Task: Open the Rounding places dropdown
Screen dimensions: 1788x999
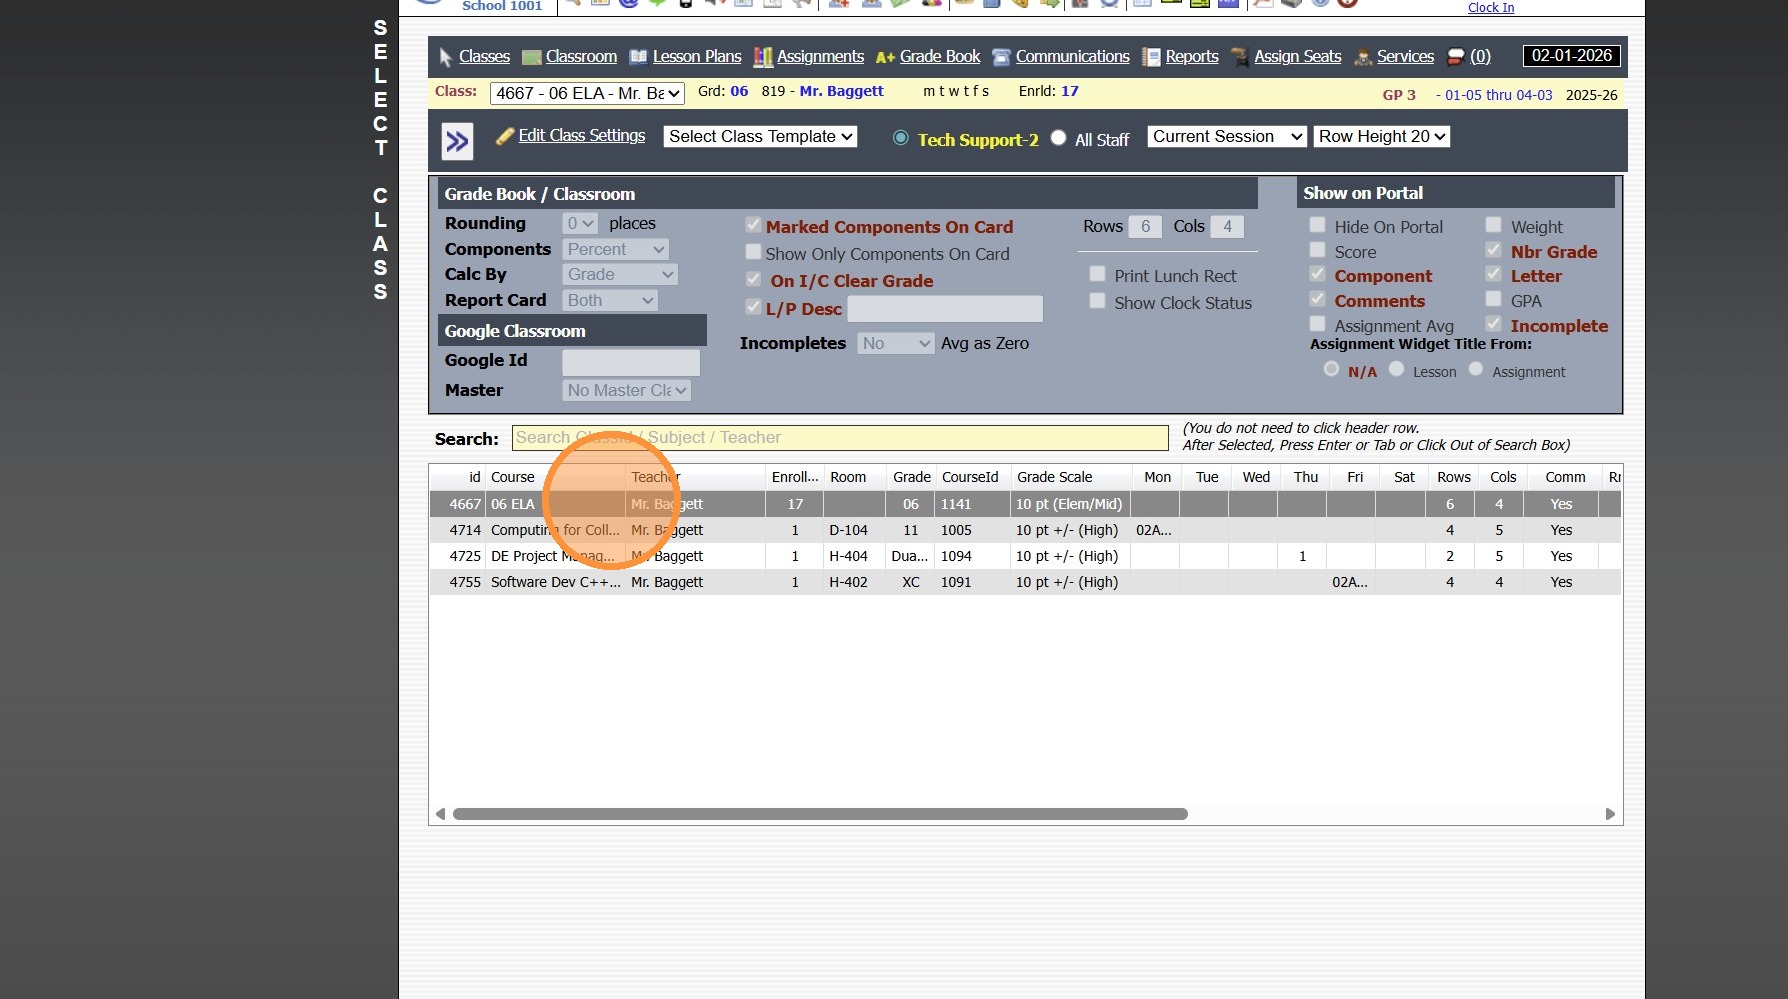Action: 580,223
